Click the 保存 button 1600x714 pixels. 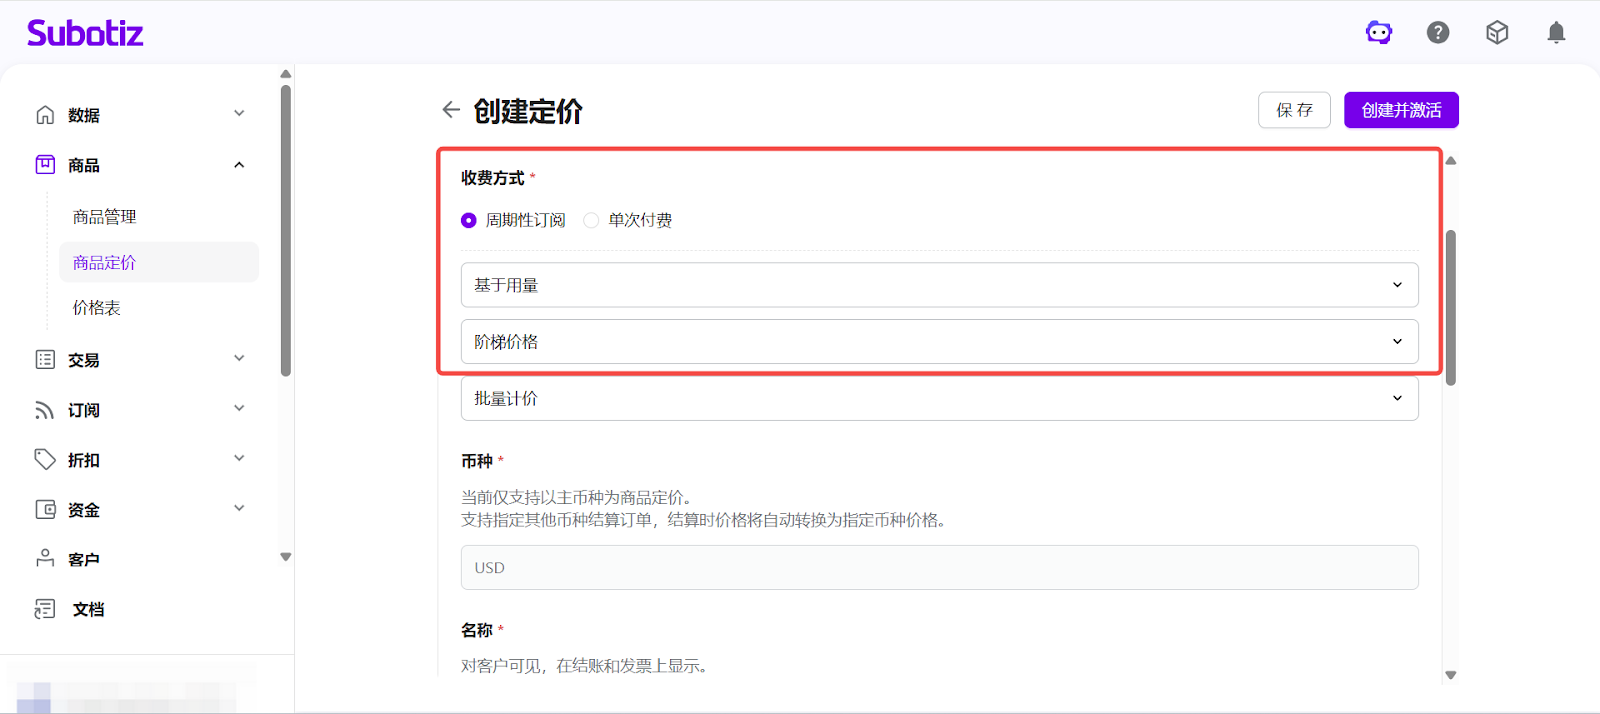pyautogui.click(x=1294, y=110)
